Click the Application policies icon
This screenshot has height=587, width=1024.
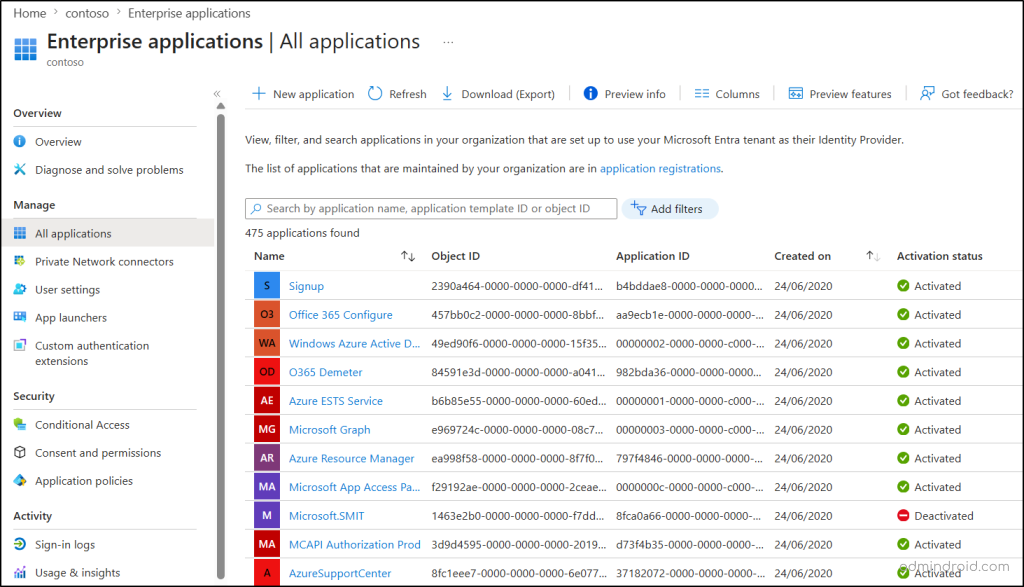click(x=20, y=480)
